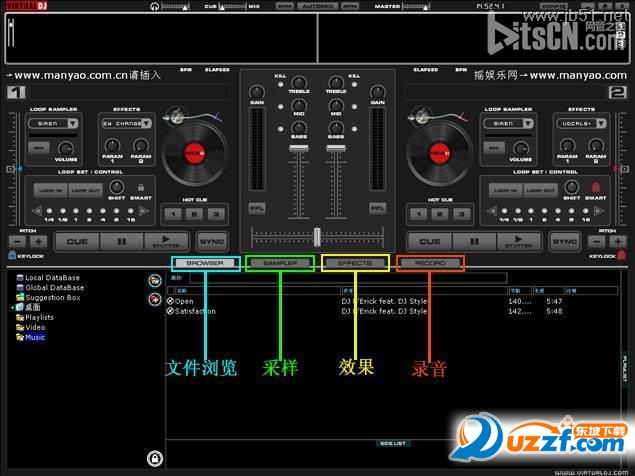Click left deck hot cue 3
Screen dimensions: 635x476
[216, 214]
